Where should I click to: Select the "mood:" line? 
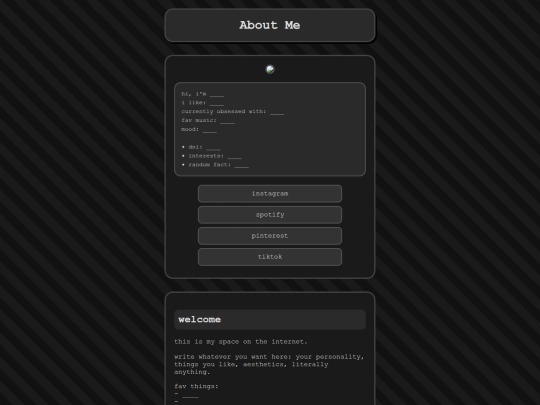pos(199,129)
